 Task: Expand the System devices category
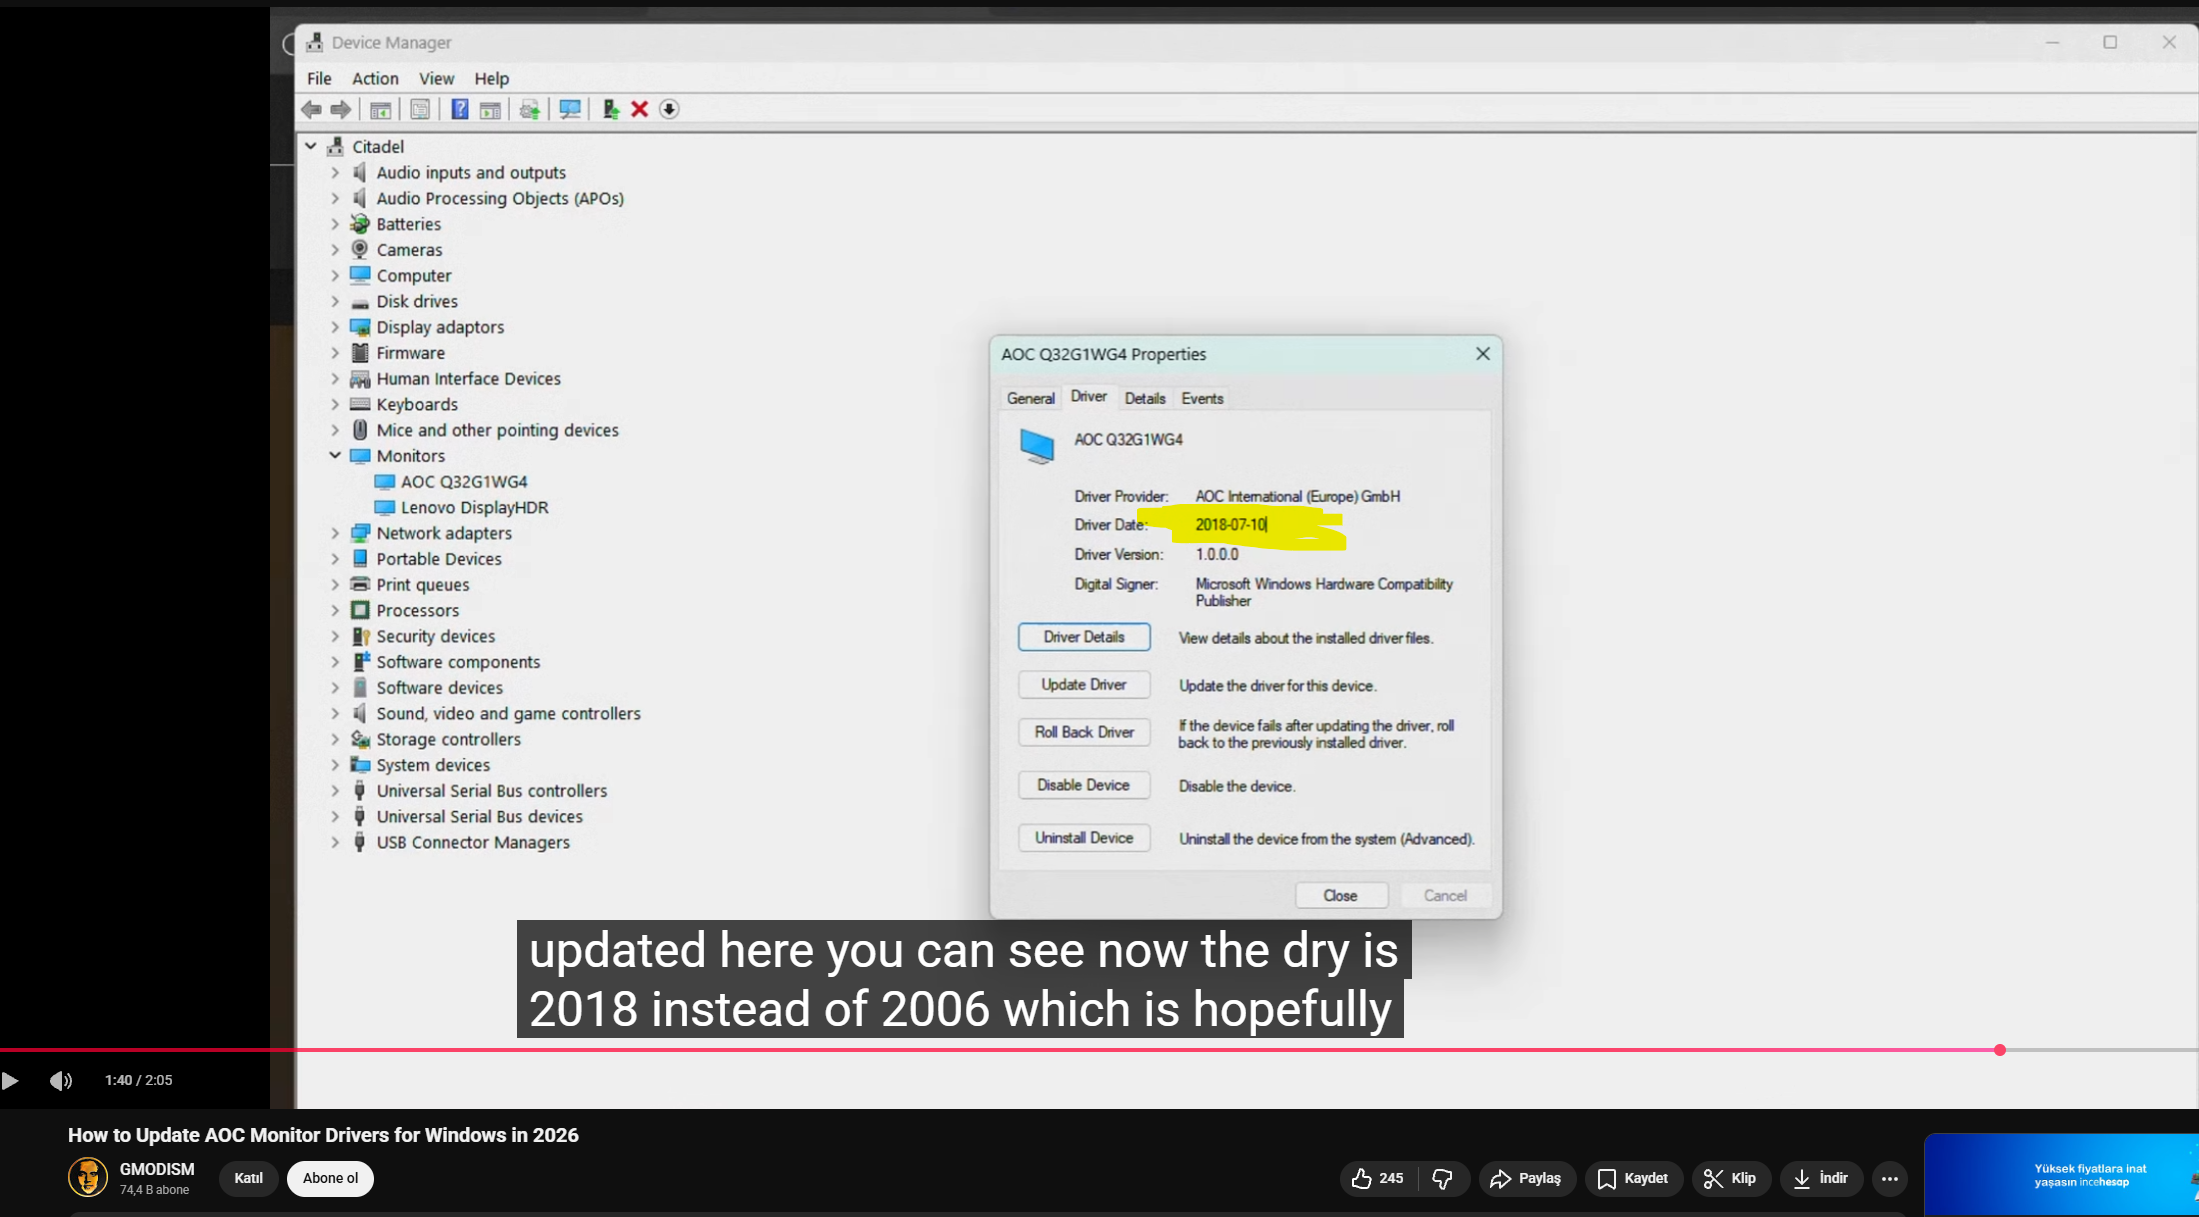coord(336,765)
